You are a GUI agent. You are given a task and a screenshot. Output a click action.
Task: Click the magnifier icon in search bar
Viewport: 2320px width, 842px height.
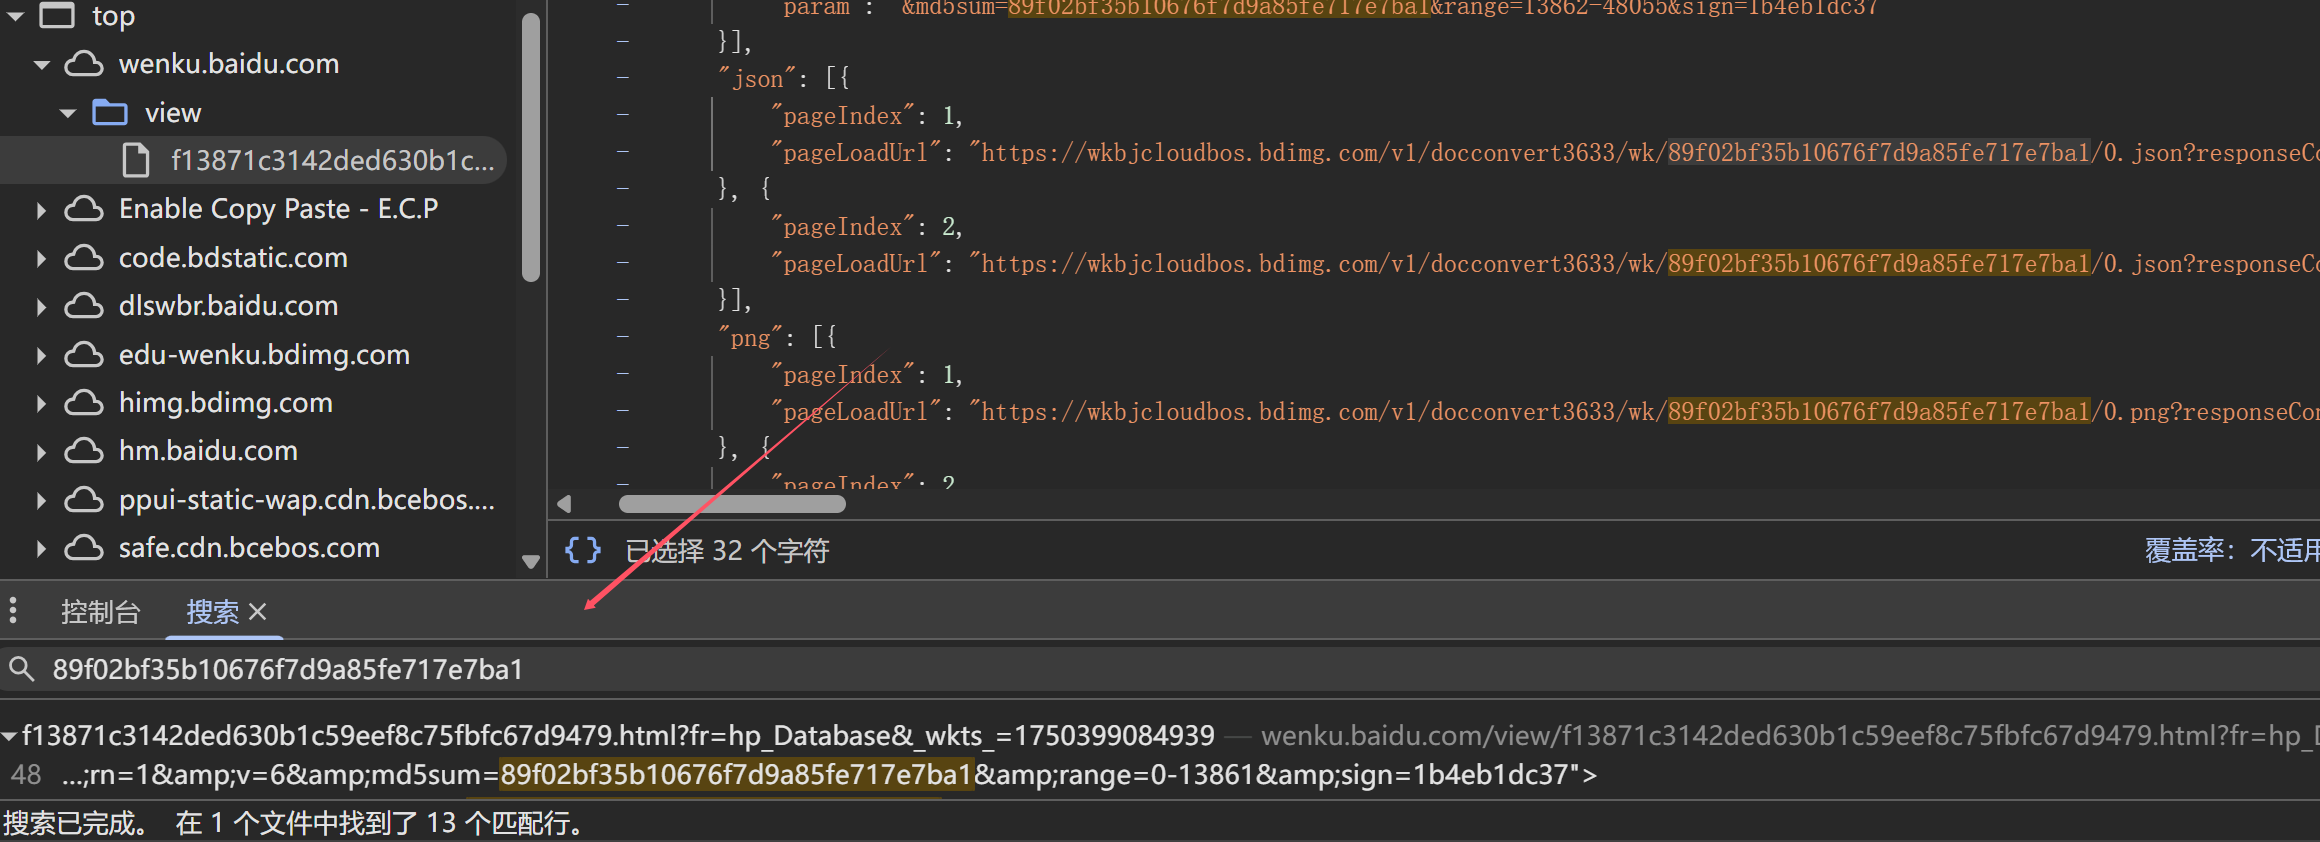(22, 669)
